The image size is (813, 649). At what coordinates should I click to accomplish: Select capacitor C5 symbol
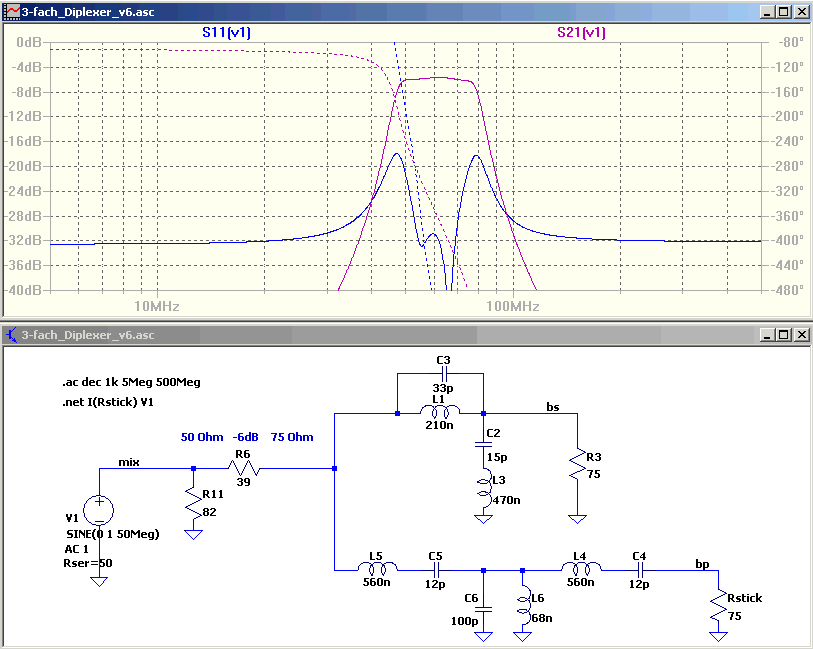436,570
